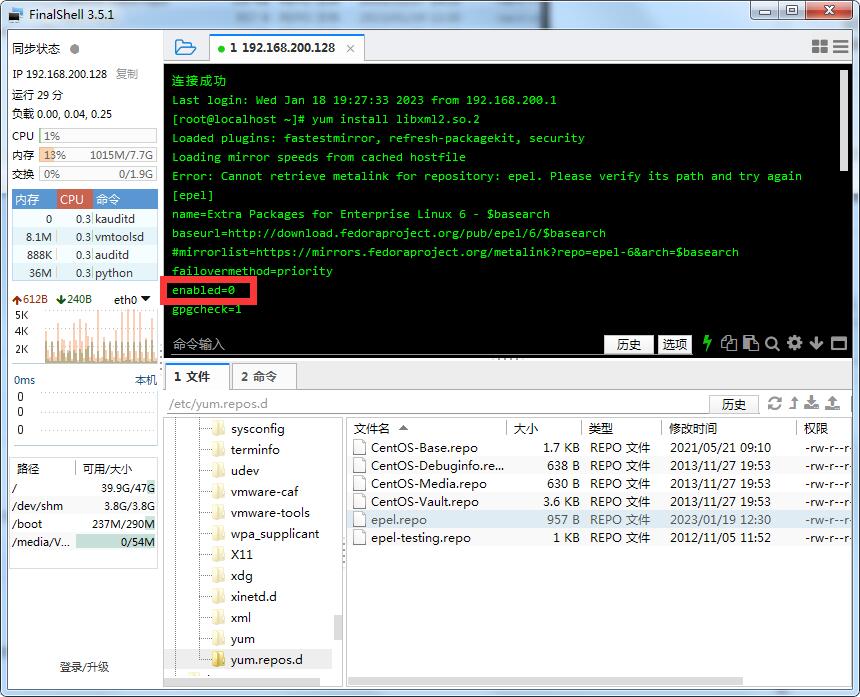
Task: Click the 选项 button
Action: (x=674, y=344)
